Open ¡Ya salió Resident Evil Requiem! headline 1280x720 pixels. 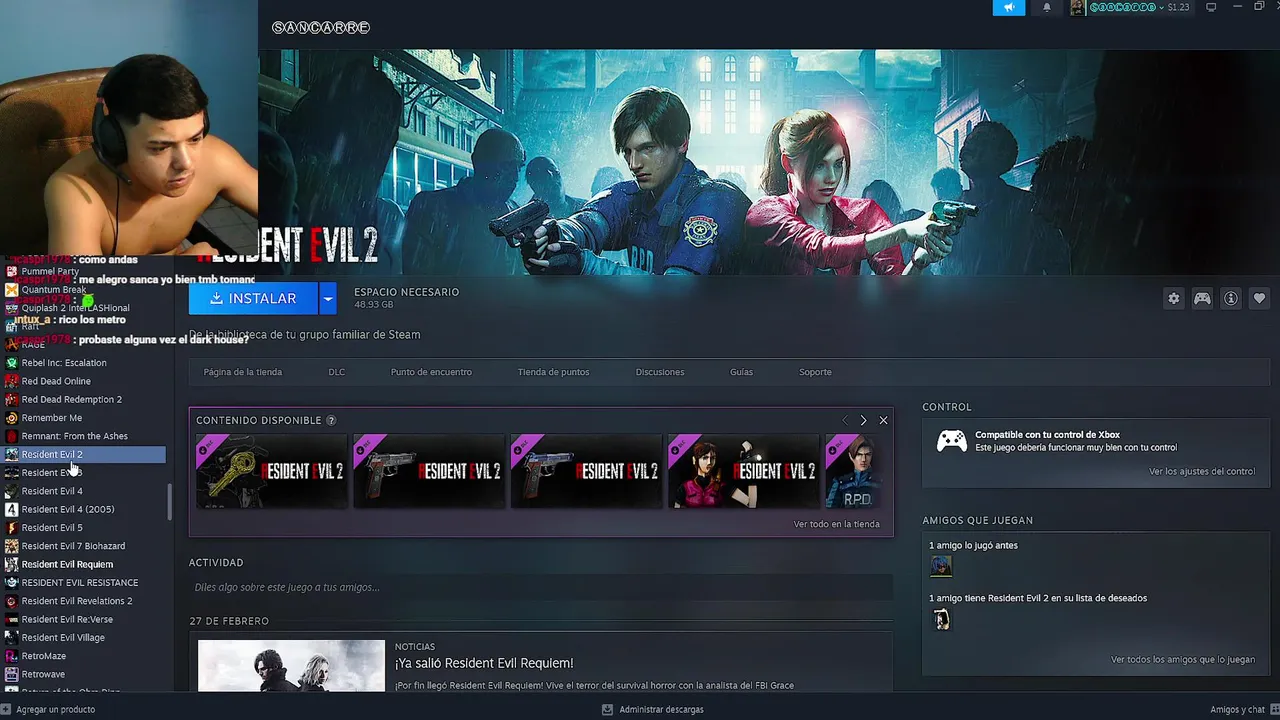pyautogui.click(x=484, y=663)
